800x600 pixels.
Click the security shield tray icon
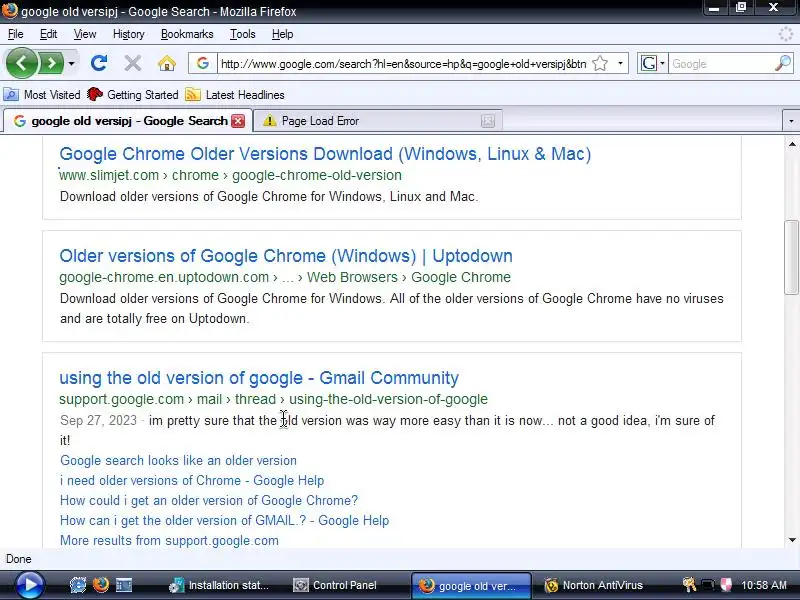click(x=726, y=585)
